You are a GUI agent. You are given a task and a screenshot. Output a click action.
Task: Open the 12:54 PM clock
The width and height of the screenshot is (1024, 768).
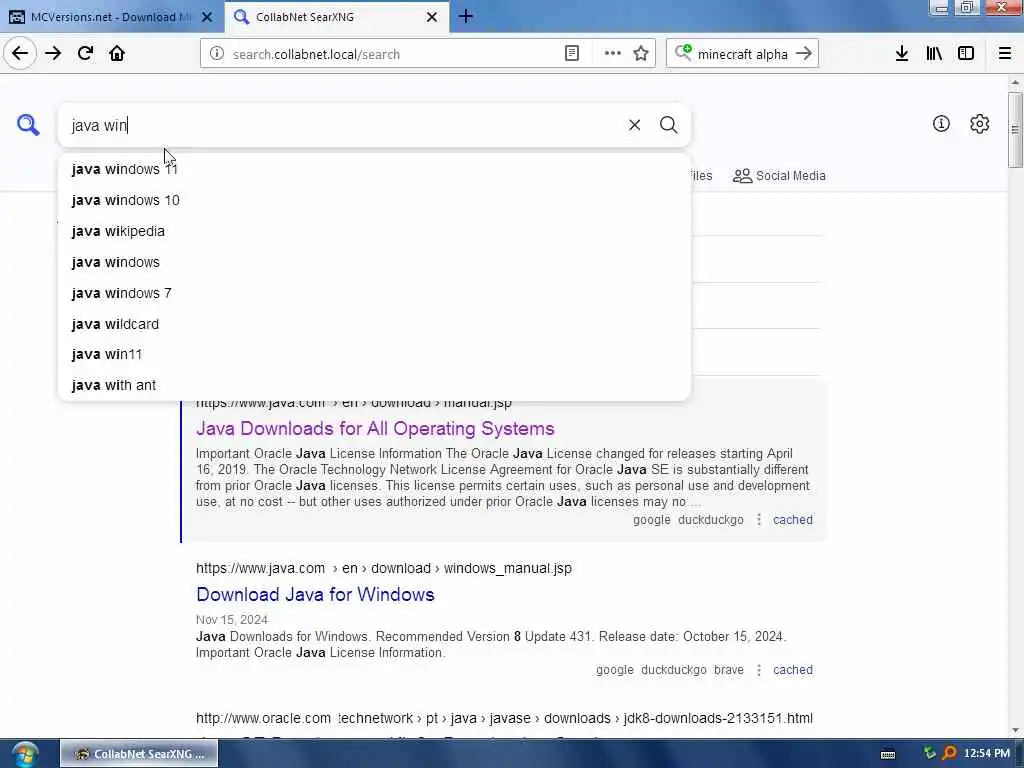pos(986,754)
